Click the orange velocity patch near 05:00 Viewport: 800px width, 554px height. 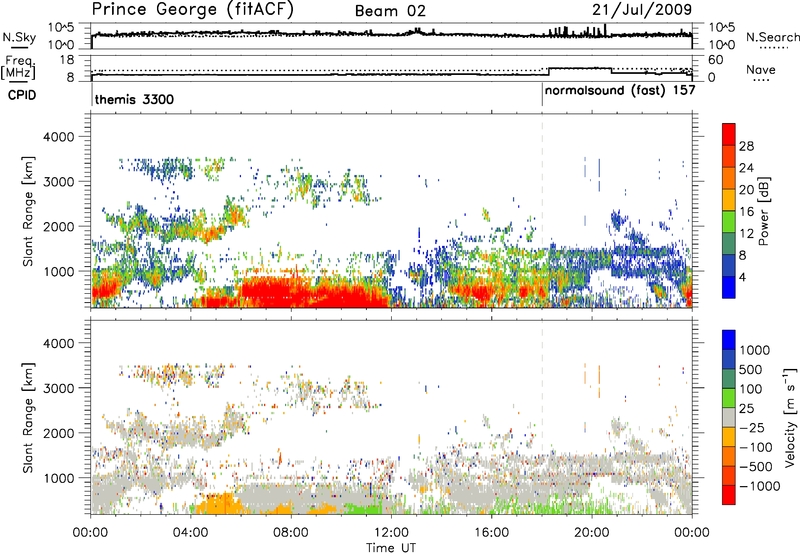(x=217, y=502)
